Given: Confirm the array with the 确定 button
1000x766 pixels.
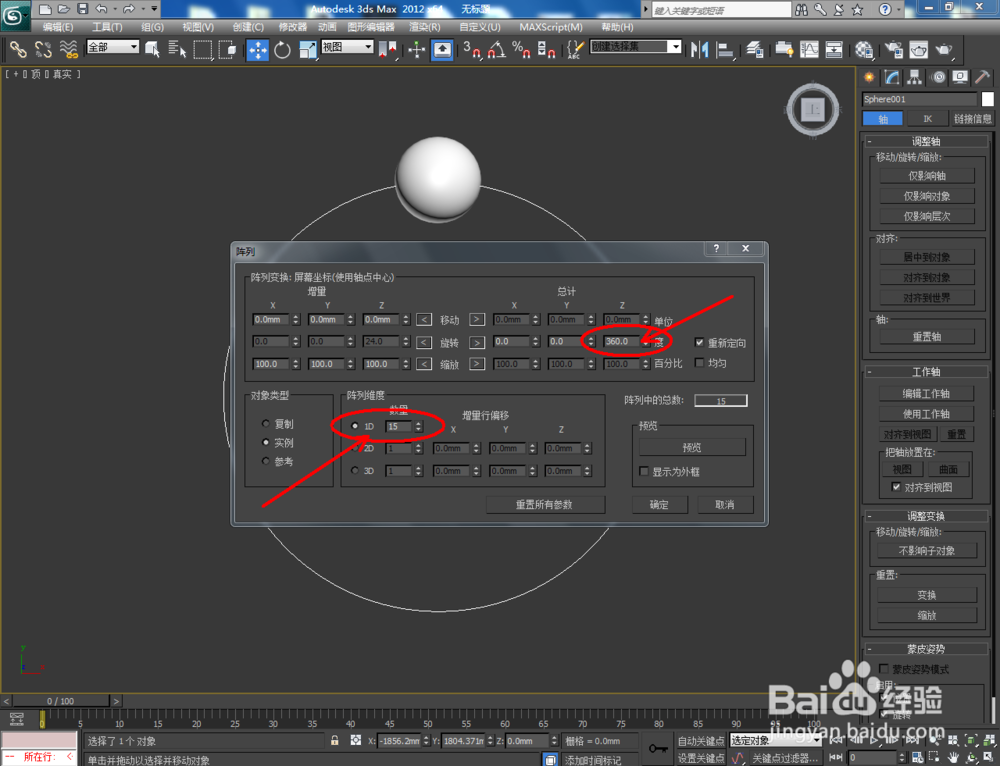Looking at the screenshot, I should (x=659, y=505).
